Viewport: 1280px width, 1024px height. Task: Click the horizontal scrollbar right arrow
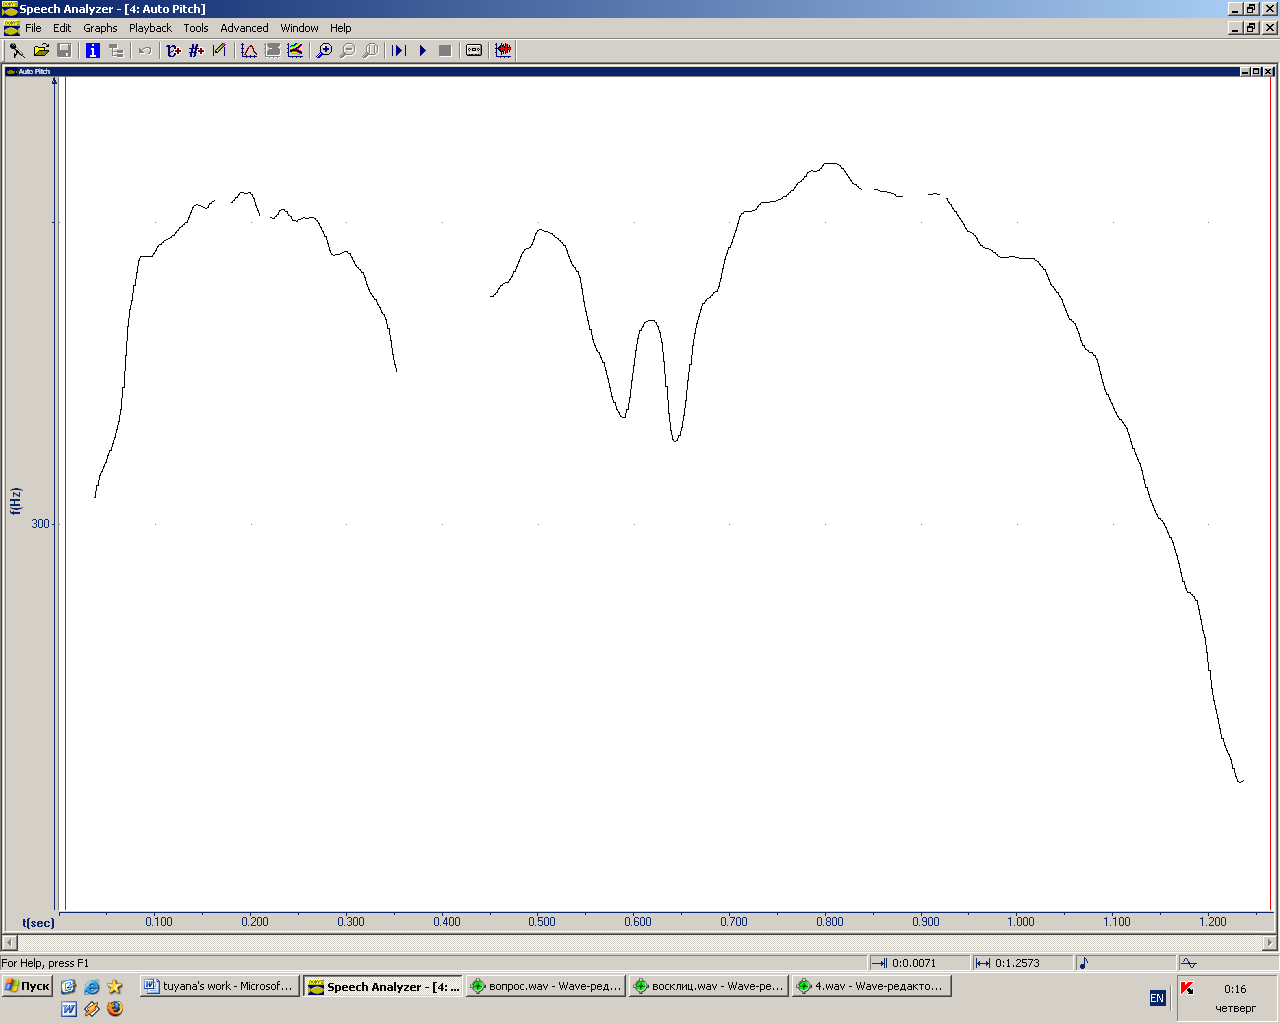tap(1270, 942)
